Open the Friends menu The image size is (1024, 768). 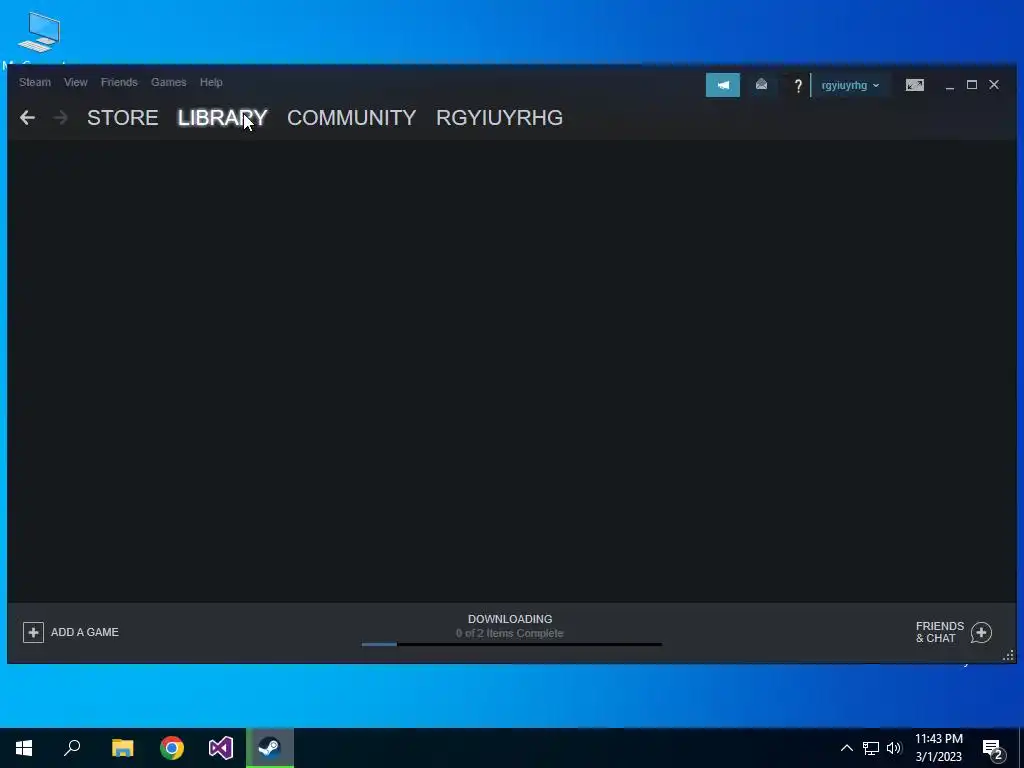[119, 82]
